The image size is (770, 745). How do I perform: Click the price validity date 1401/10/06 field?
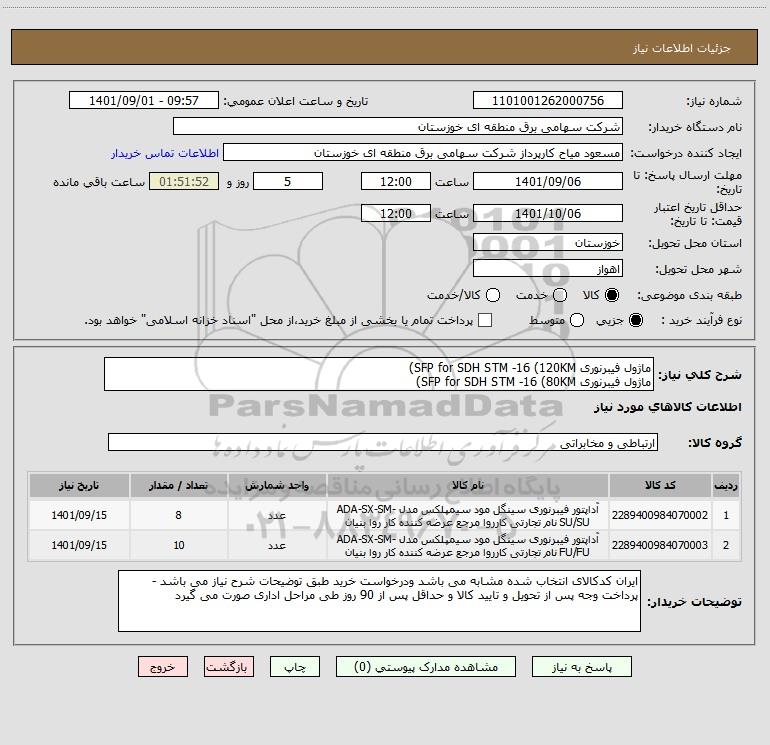click(x=548, y=213)
